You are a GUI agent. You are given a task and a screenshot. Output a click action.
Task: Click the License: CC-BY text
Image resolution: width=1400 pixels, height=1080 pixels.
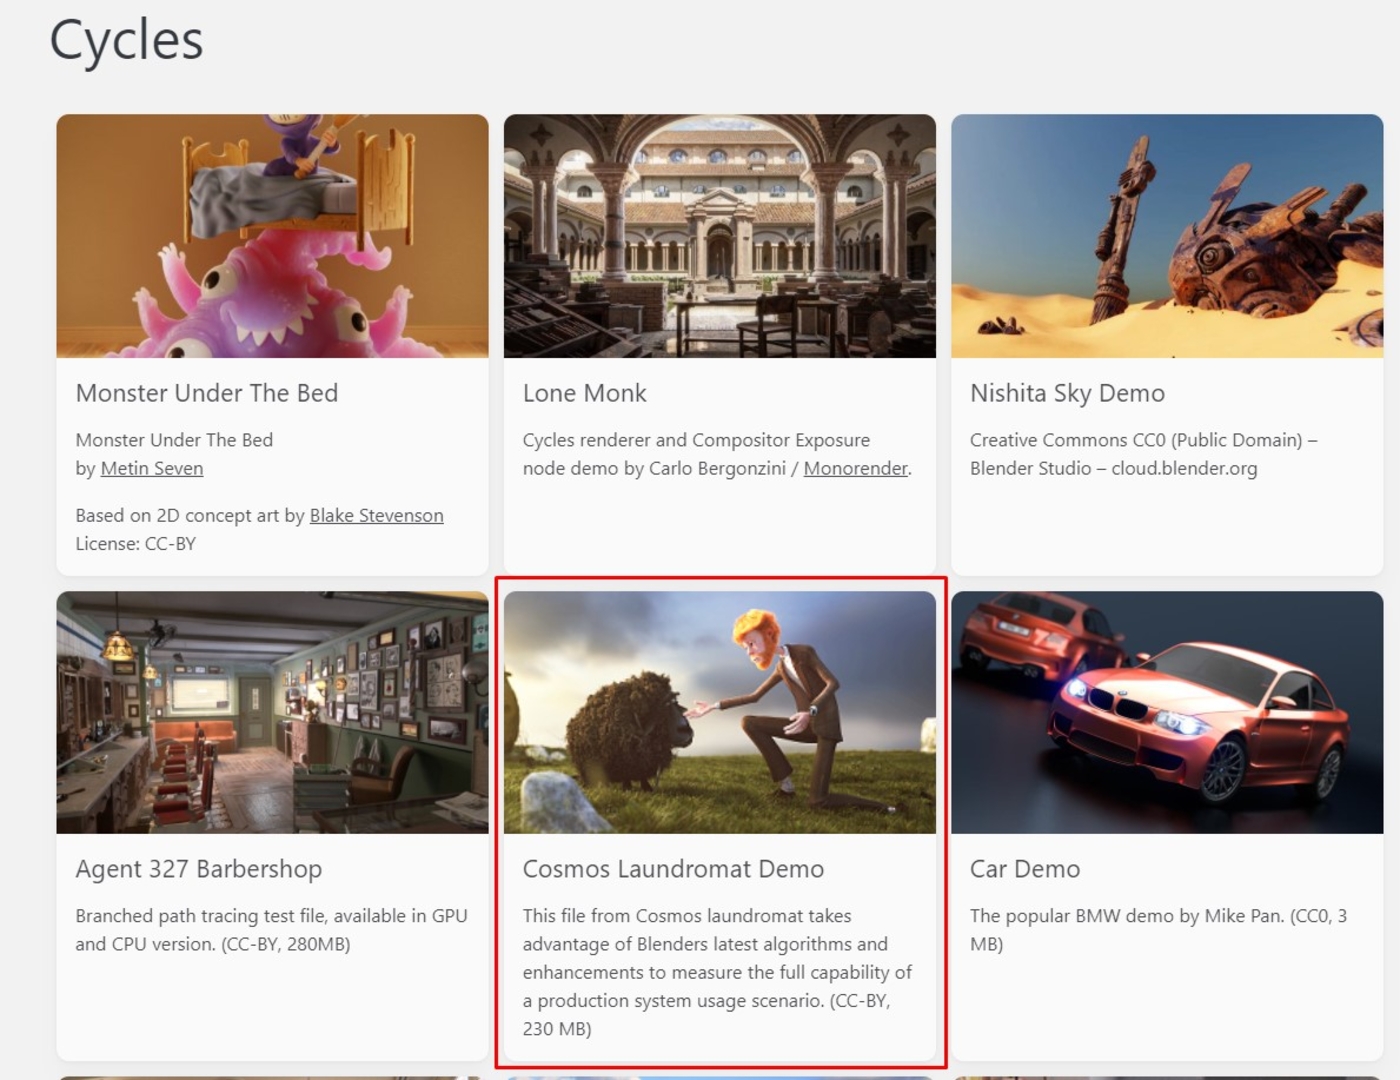[x=136, y=543]
